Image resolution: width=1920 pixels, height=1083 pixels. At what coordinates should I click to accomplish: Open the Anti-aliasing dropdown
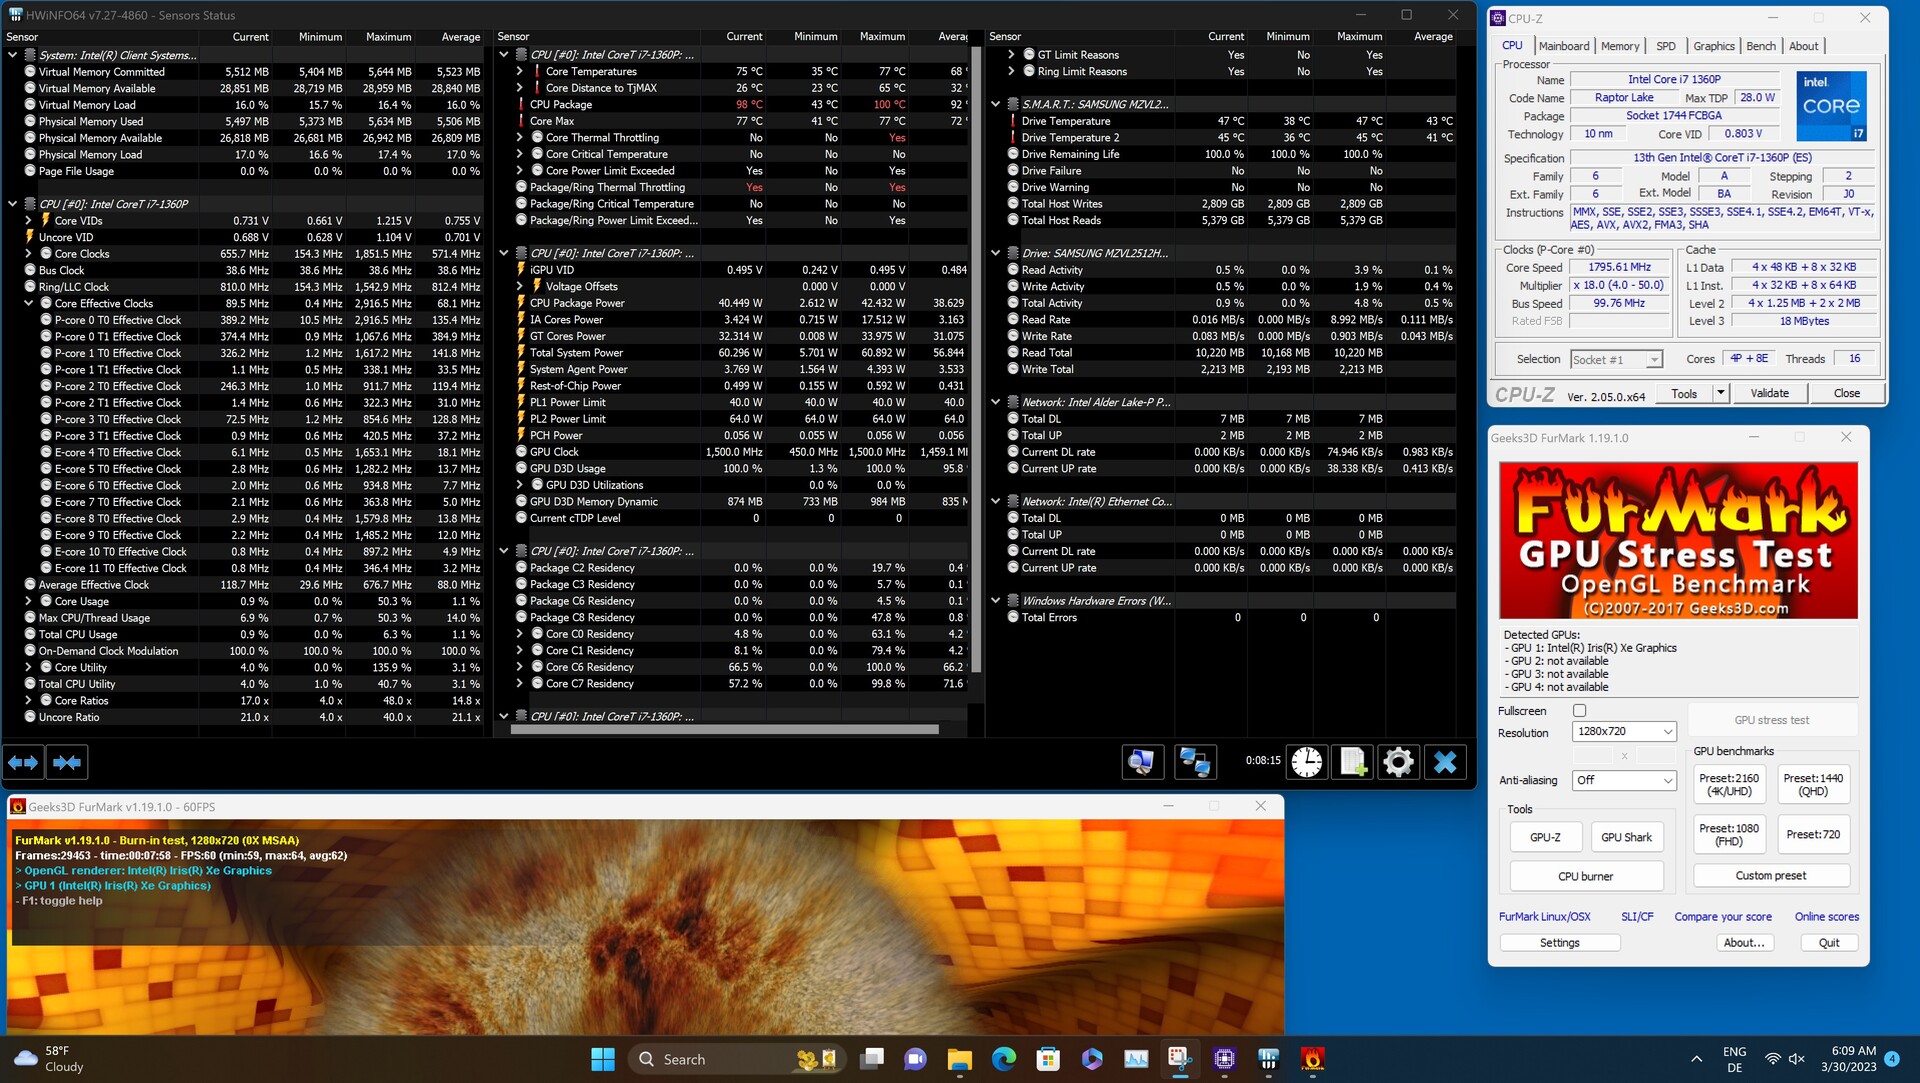(1623, 780)
